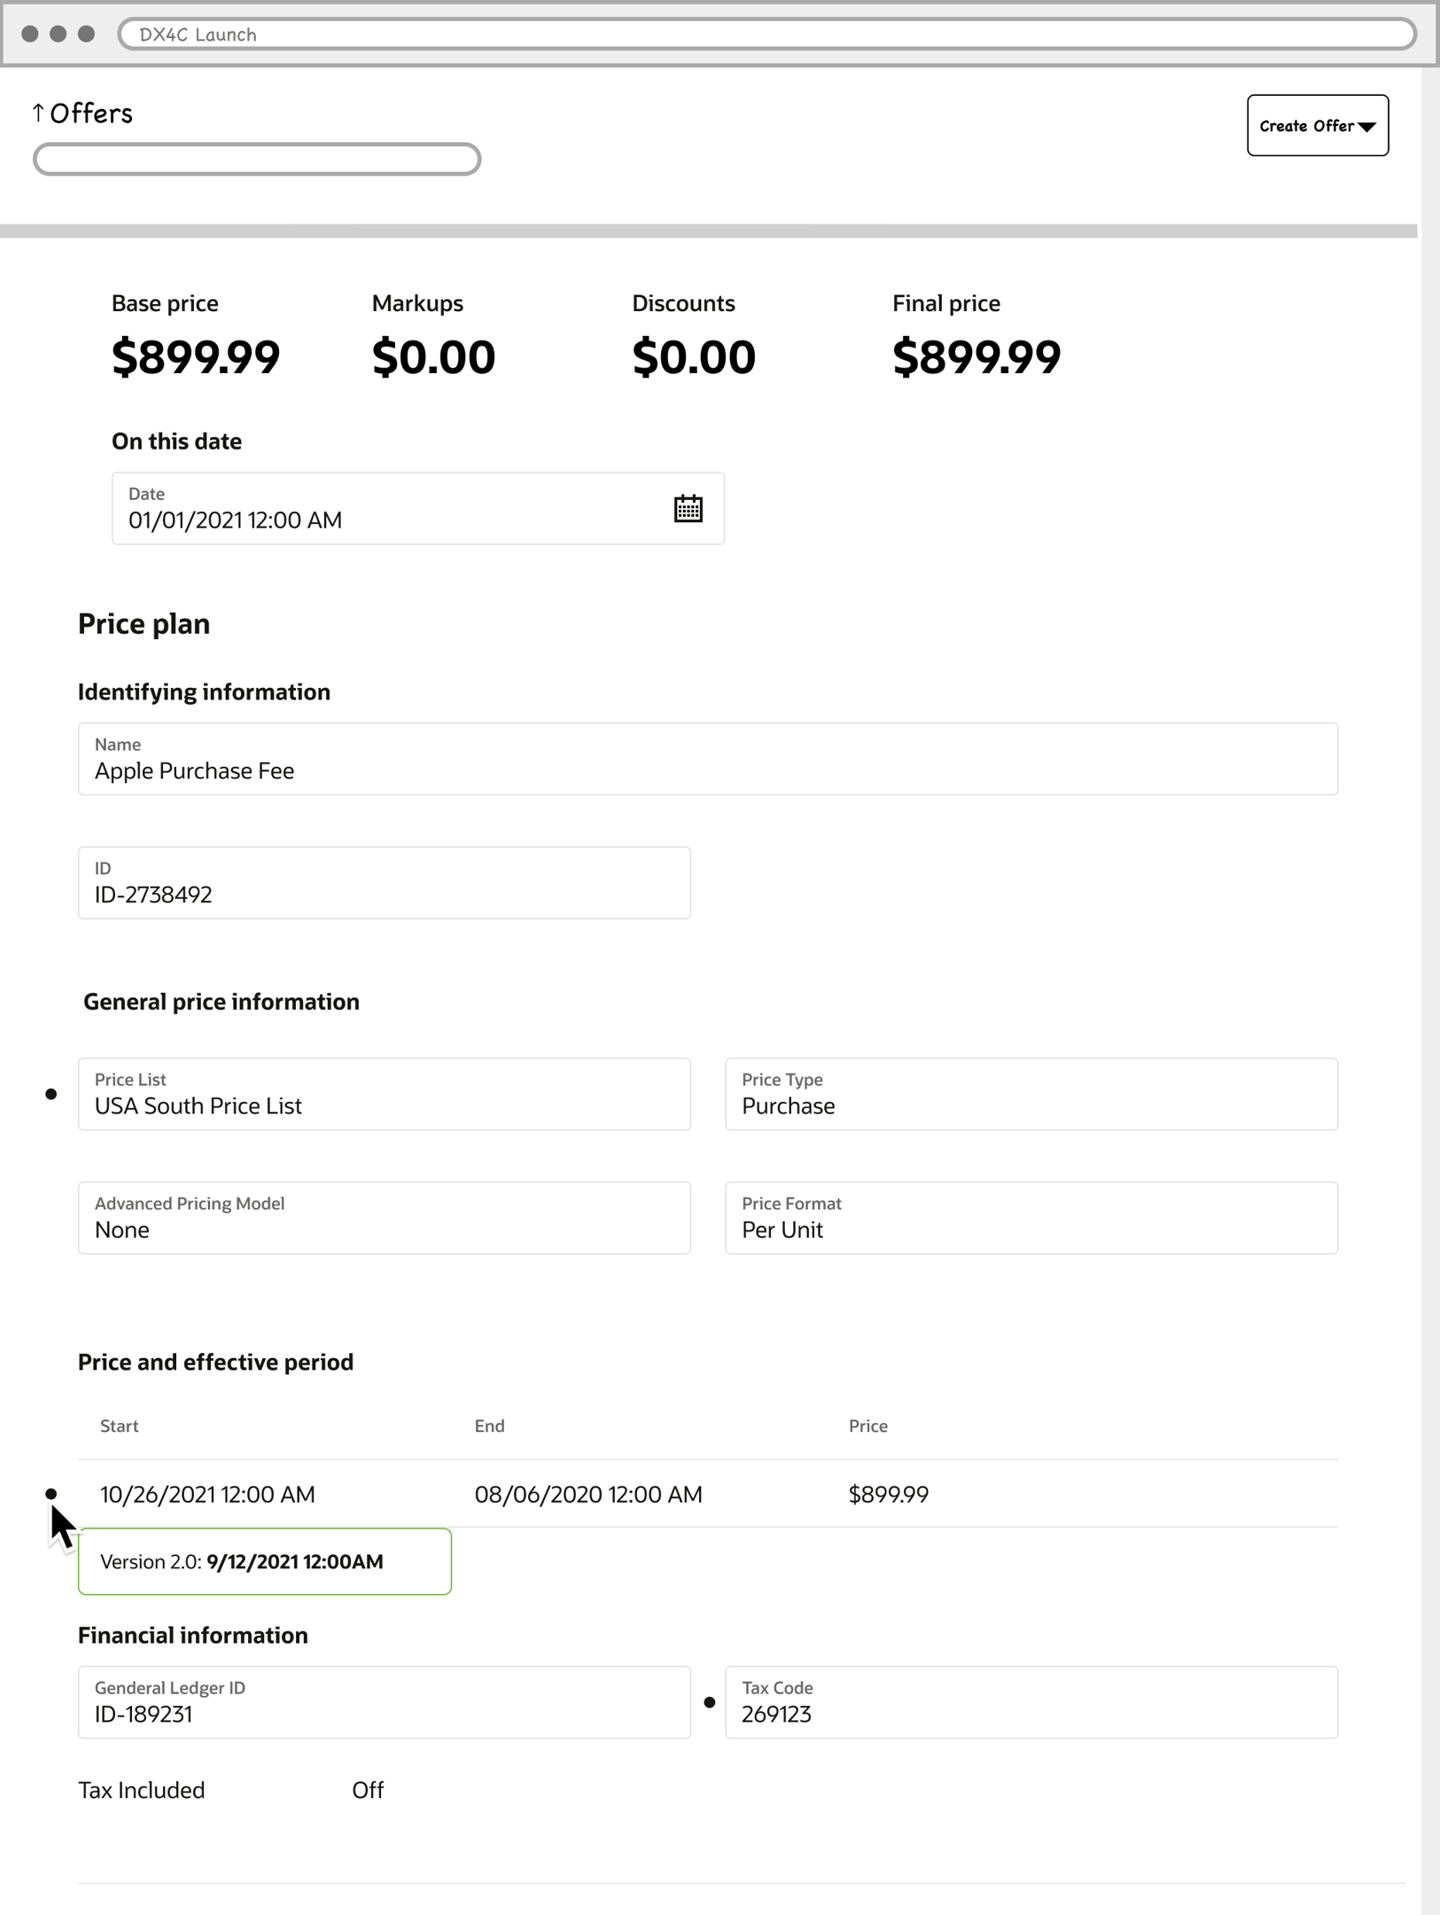This screenshot has width=1440, height=1915.
Task: Click the Offers breadcrumb heading
Action: coord(91,113)
